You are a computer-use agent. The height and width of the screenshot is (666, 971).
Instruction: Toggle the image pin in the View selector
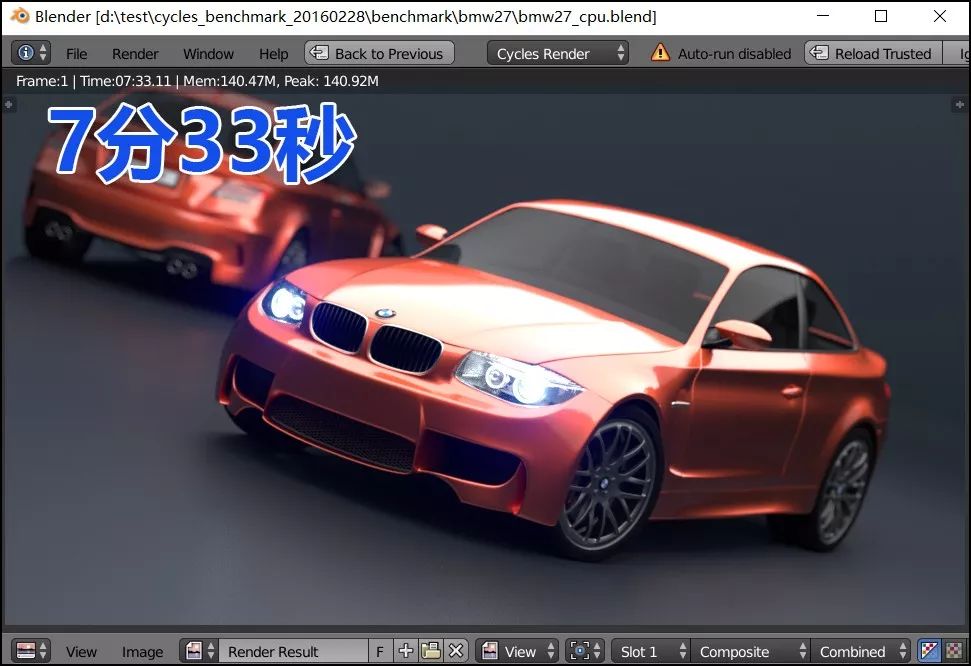tap(489, 651)
